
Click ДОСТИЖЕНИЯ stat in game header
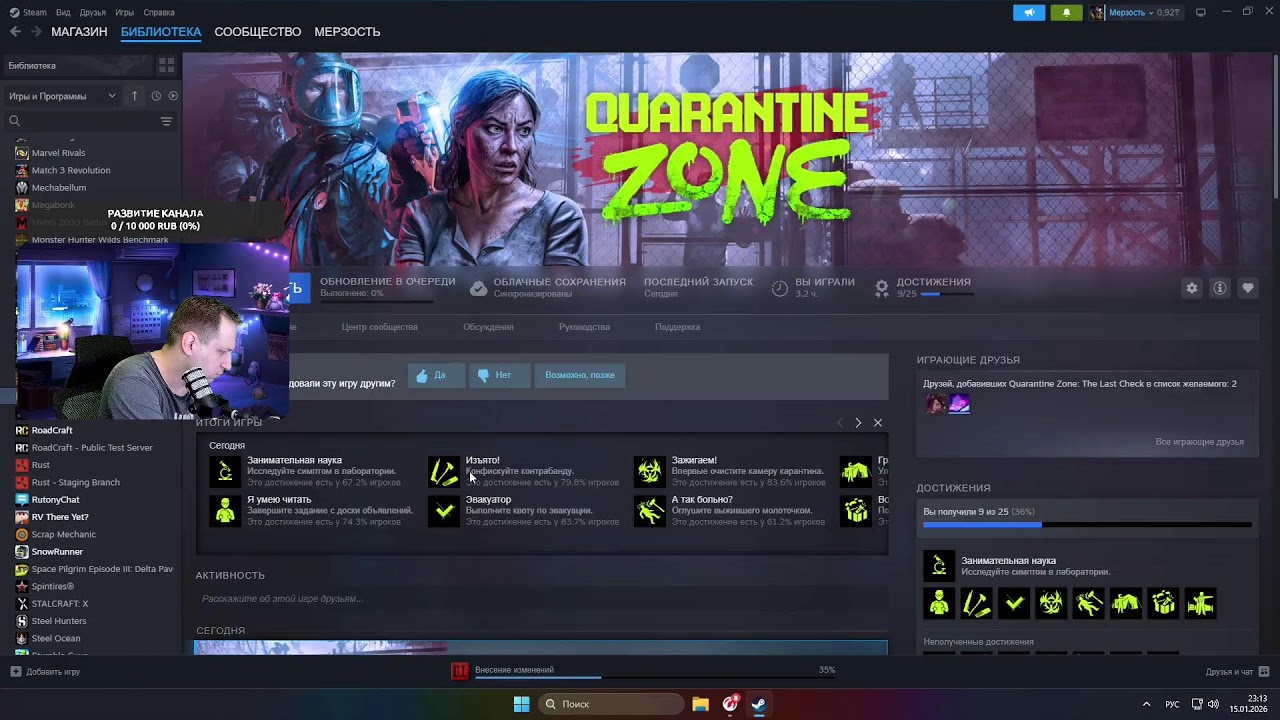pos(923,288)
